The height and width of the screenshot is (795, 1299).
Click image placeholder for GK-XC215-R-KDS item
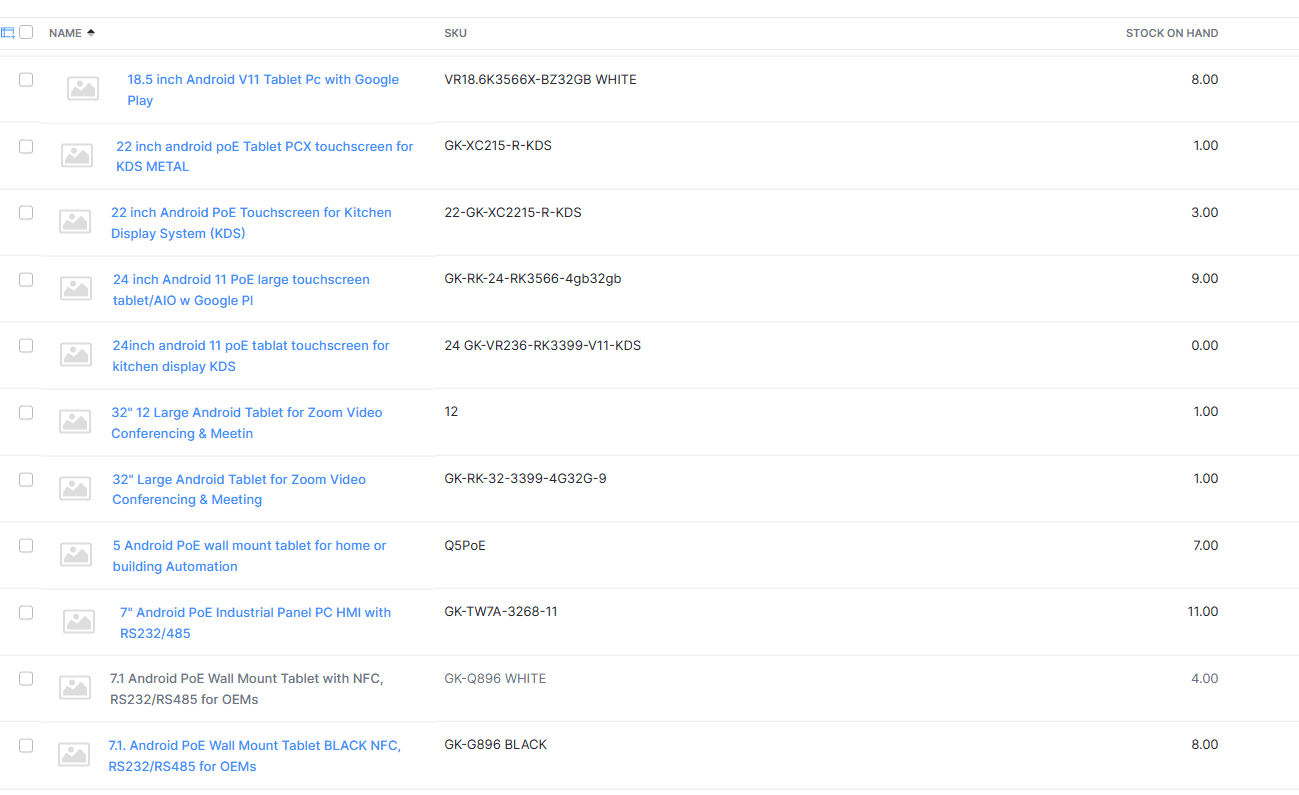pyautogui.click(x=77, y=155)
